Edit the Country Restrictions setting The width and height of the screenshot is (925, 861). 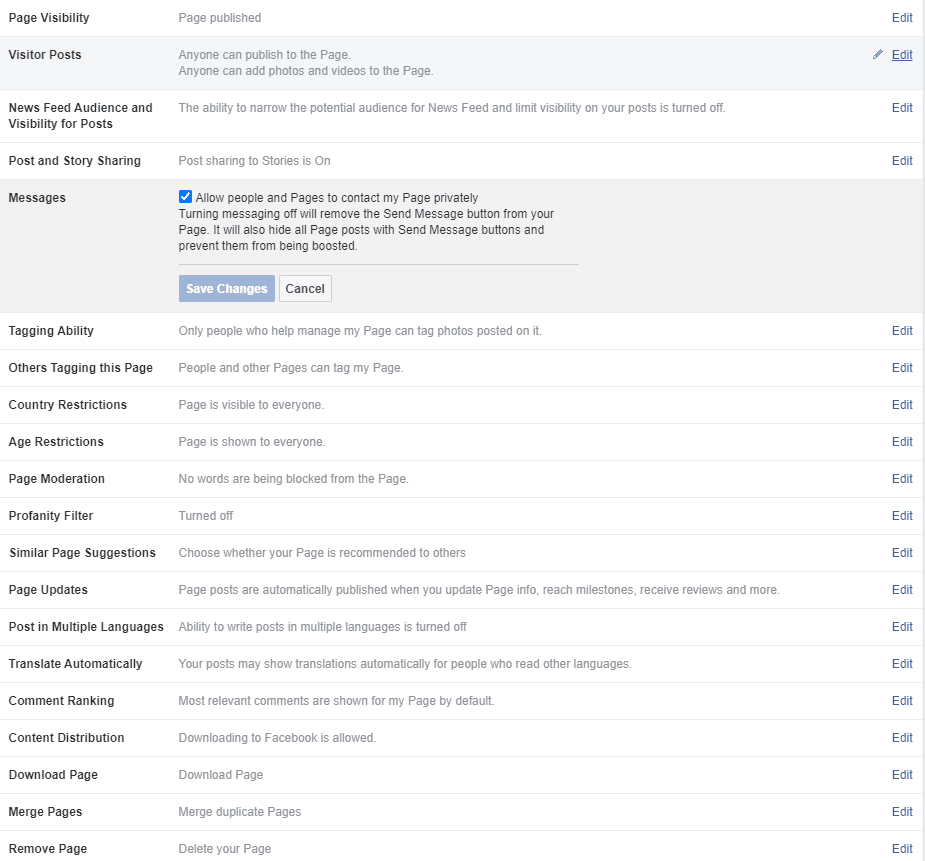[x=901, y=404]
